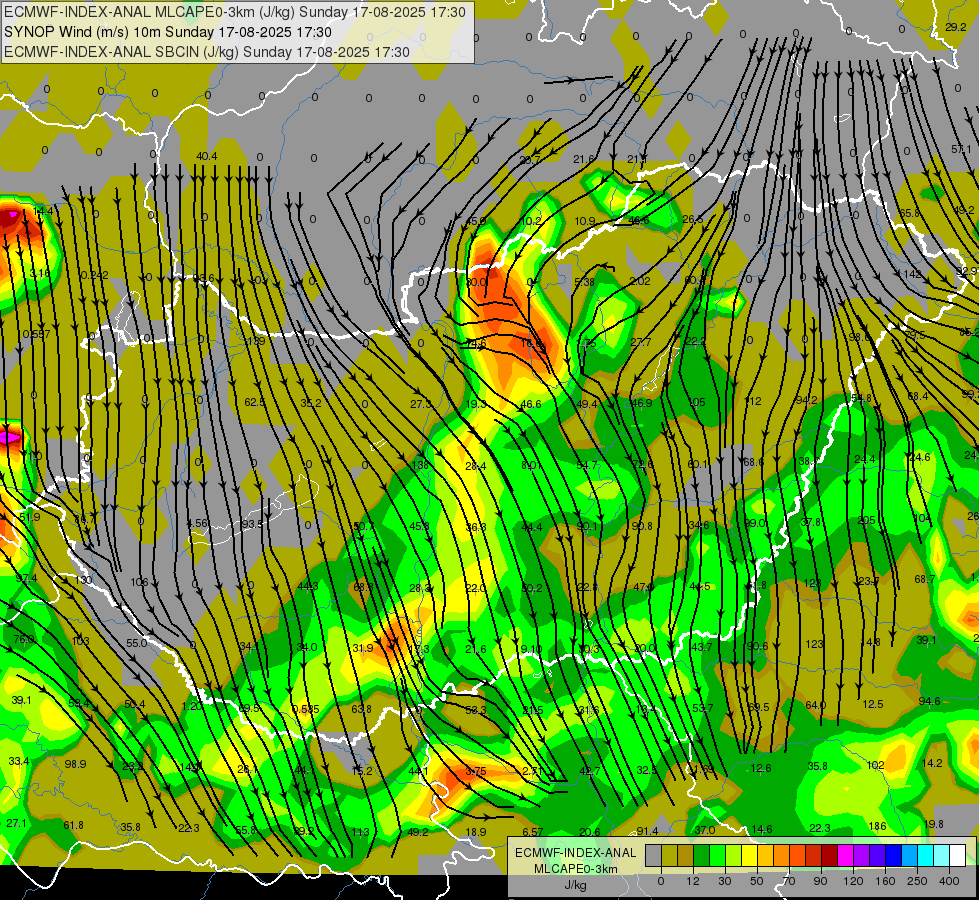Click the cyan swatch left of light cyan
Screen dimensions: 979x900
click(x=925, y=855)
